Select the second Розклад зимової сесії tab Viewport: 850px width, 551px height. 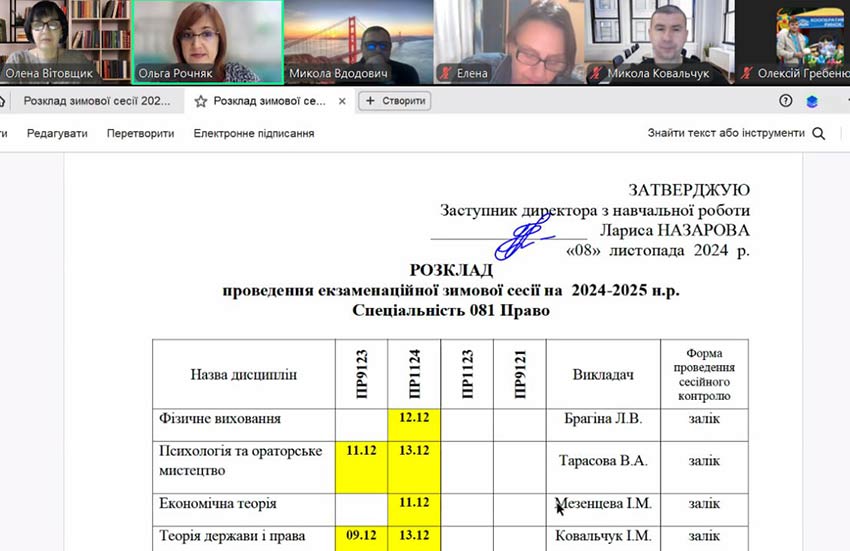268,101
